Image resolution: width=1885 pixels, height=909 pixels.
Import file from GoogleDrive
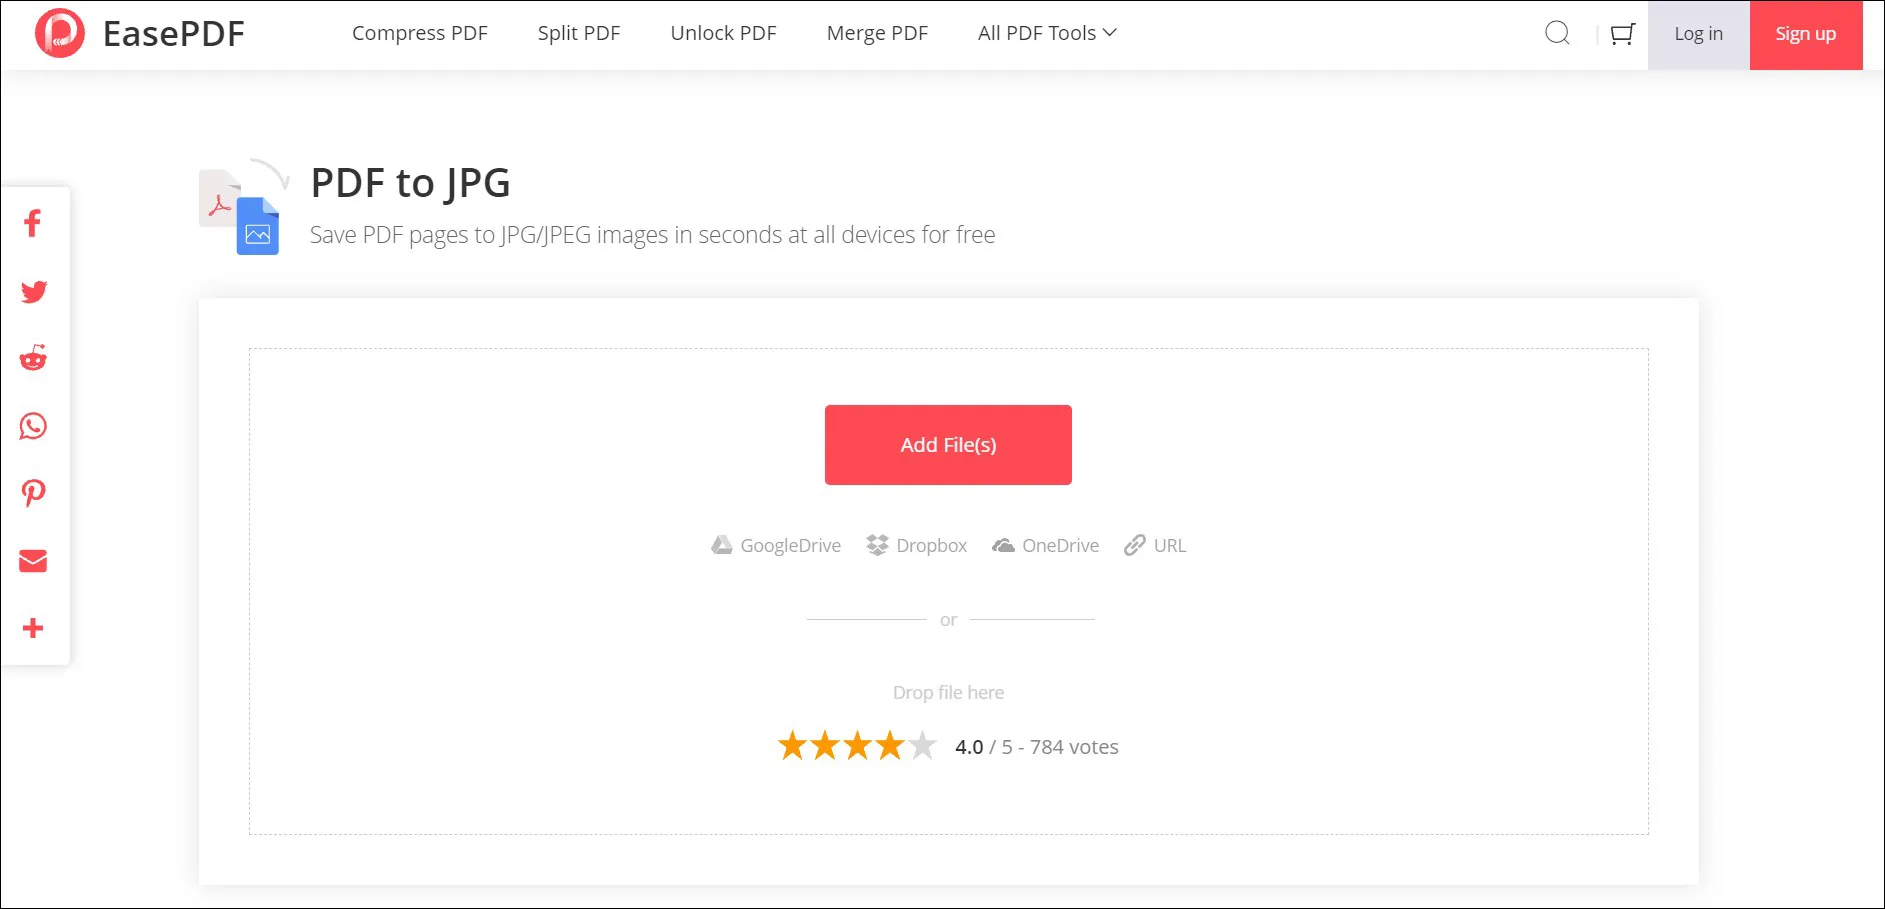776,546
